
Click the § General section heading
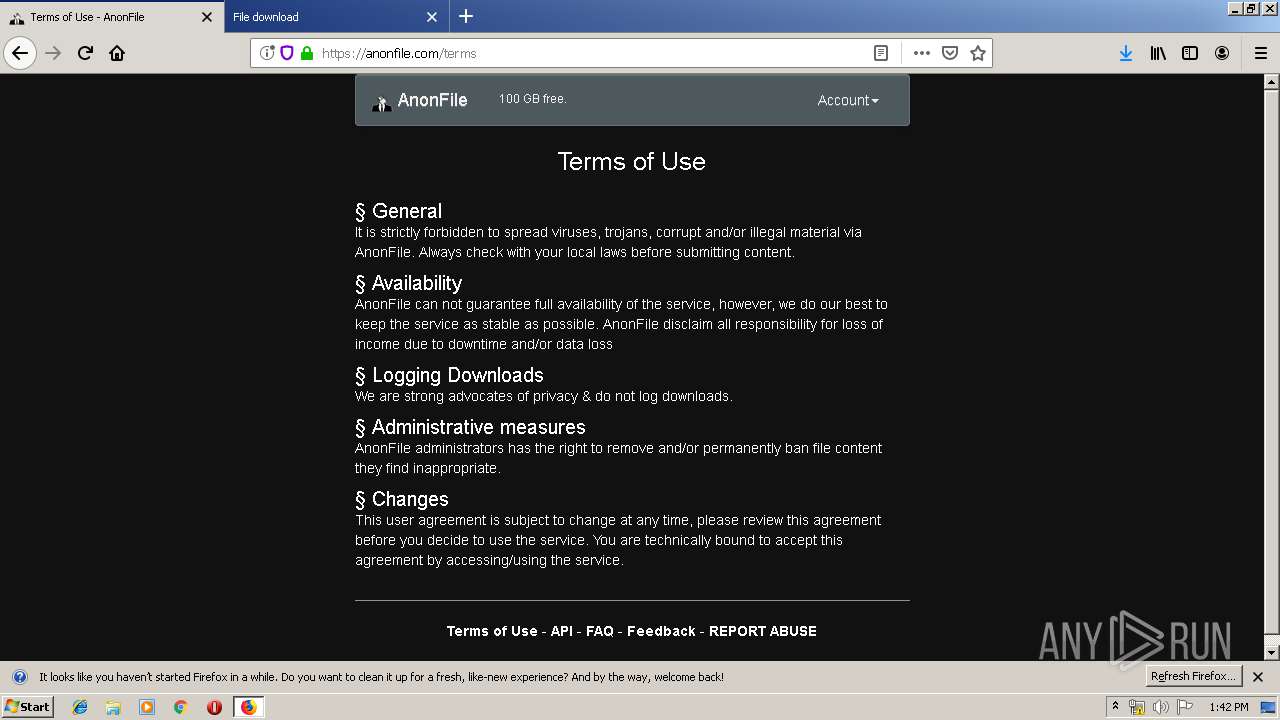point(398,211)
